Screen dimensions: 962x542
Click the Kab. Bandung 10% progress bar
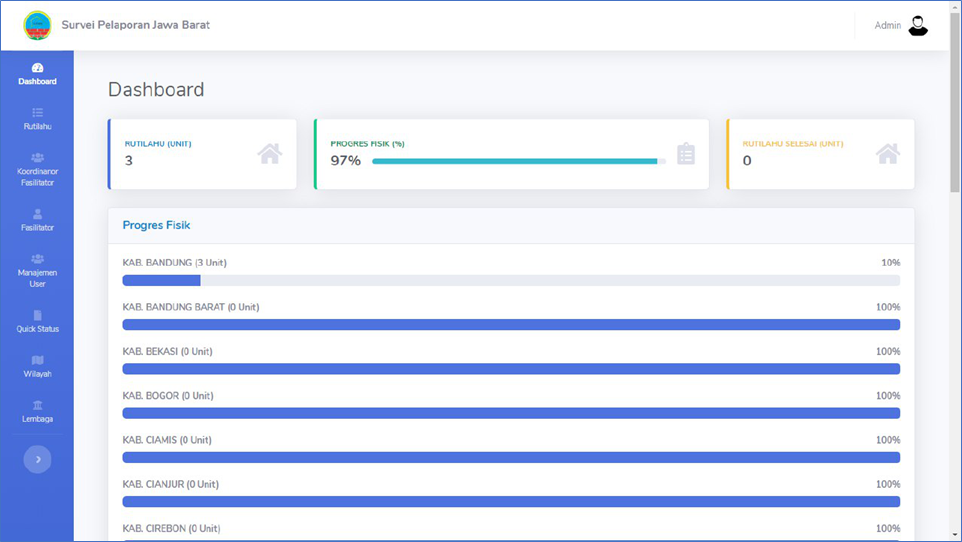(x=510, y=281)
